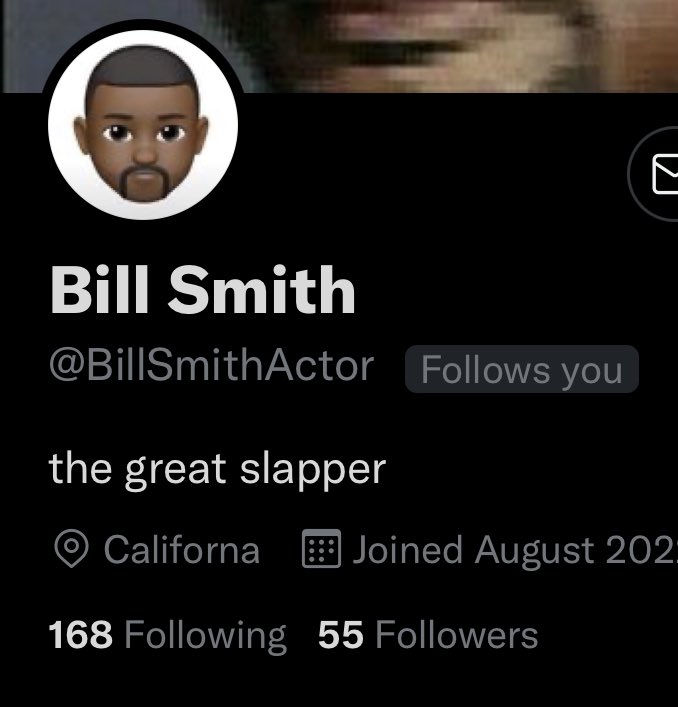Click the calendar icon beside Joined date
The width and height of the screenshot is (678, 707).
tap(321, 548)
